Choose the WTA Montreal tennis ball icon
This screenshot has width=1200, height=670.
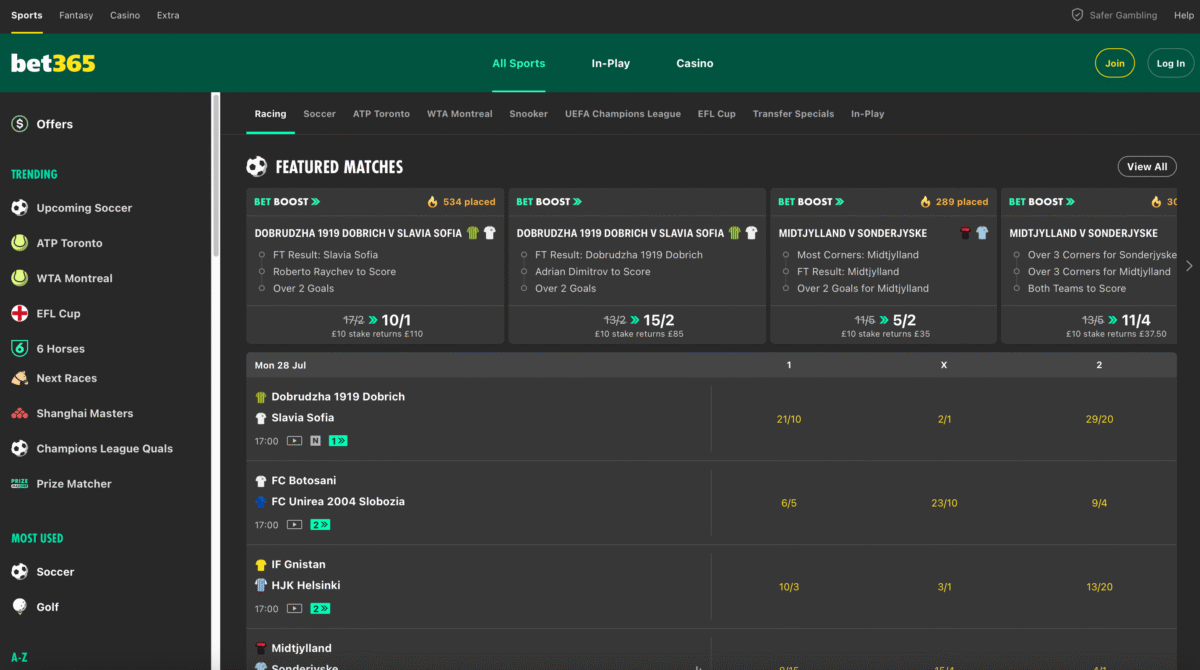pyautogui.click(x=19, y=278)
